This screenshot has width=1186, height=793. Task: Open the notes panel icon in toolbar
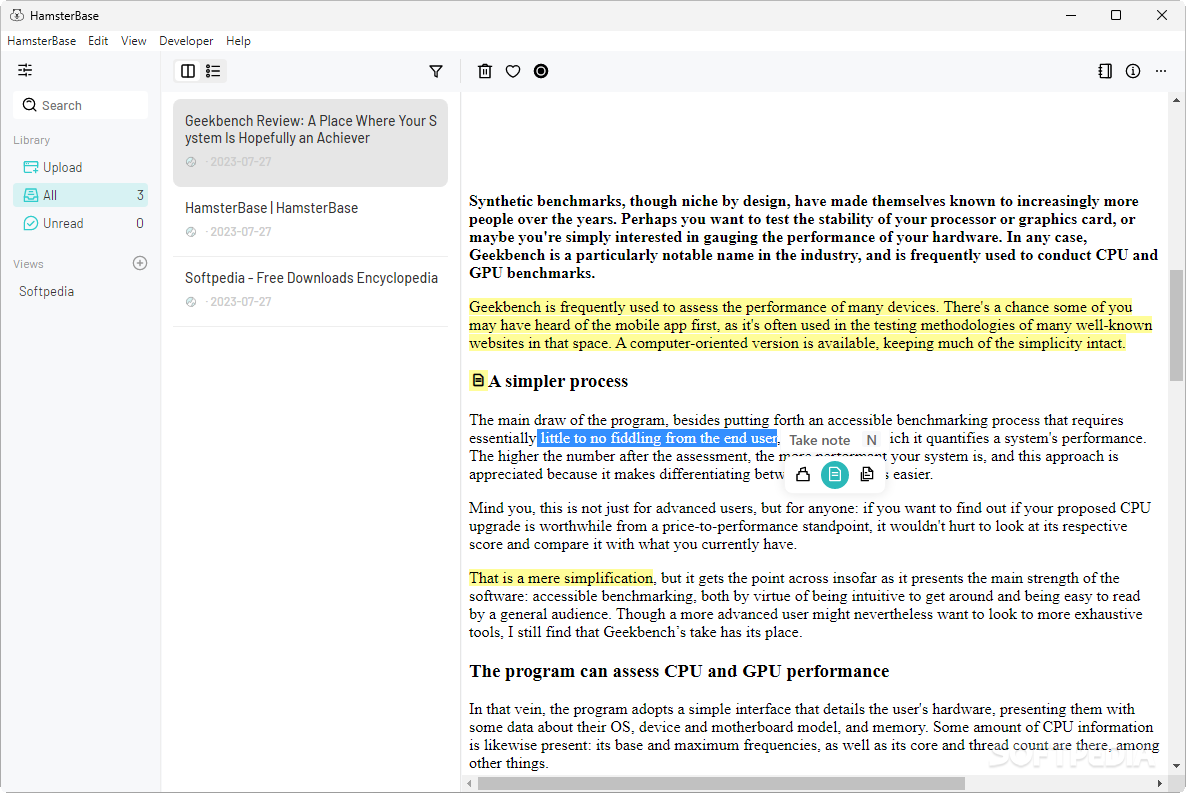(1105, 71)
